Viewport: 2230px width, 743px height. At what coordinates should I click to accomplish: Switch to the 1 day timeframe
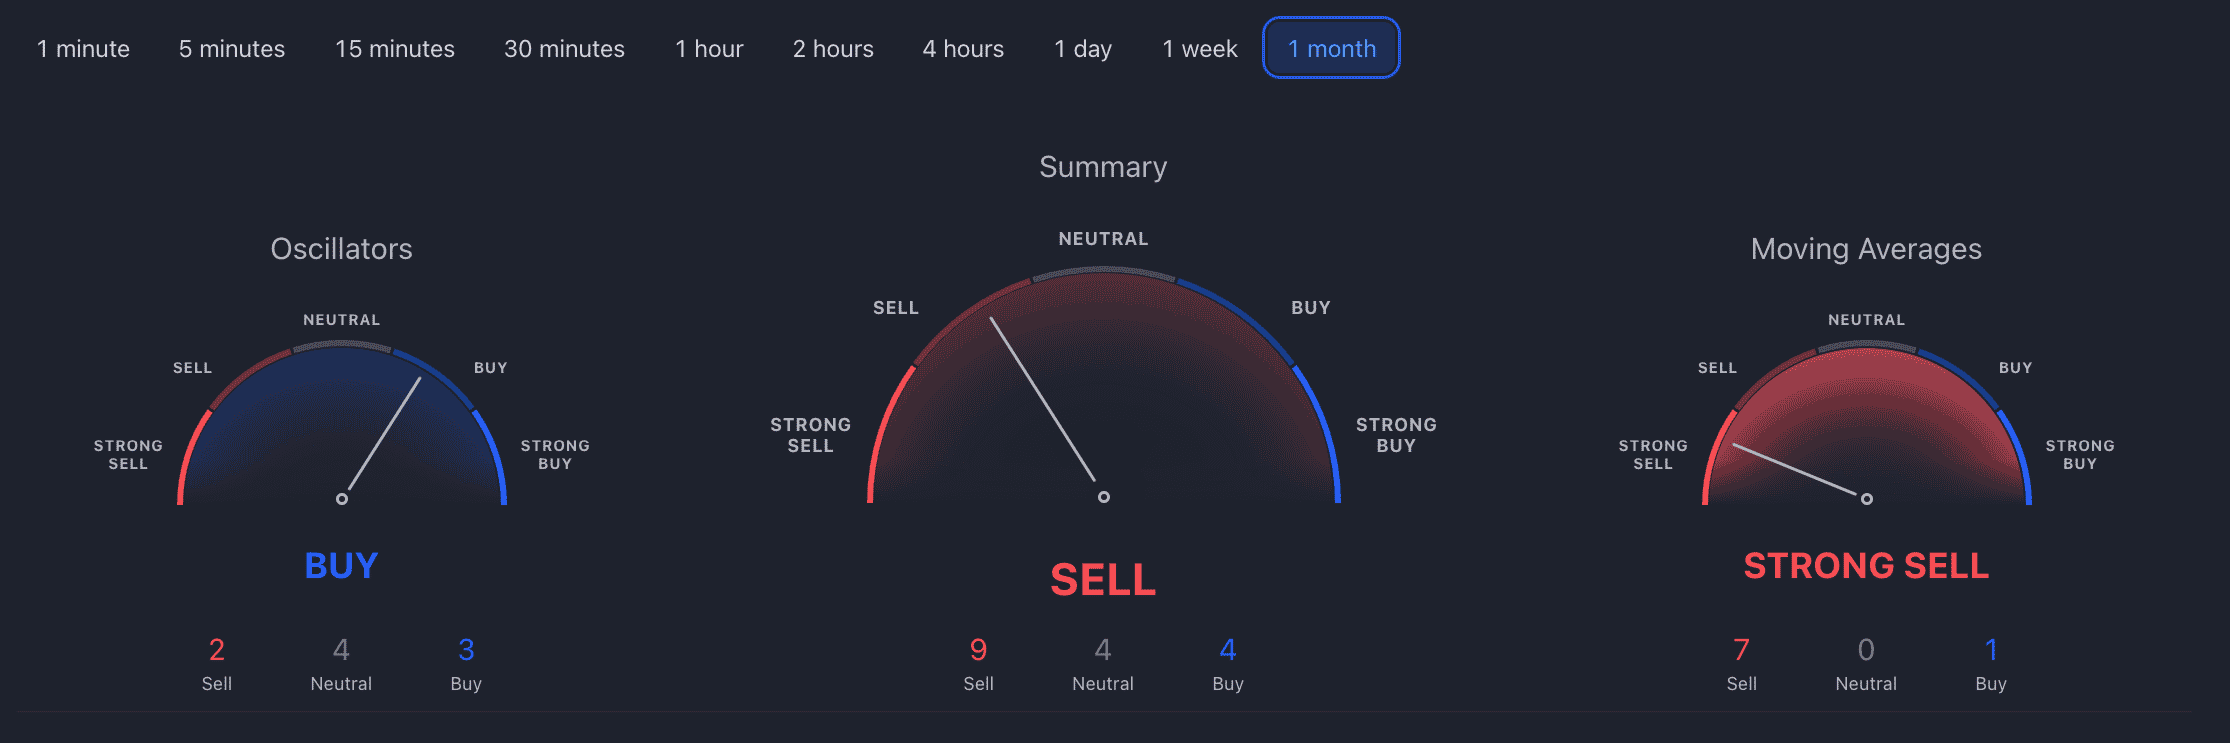(x=1083, y=48)
